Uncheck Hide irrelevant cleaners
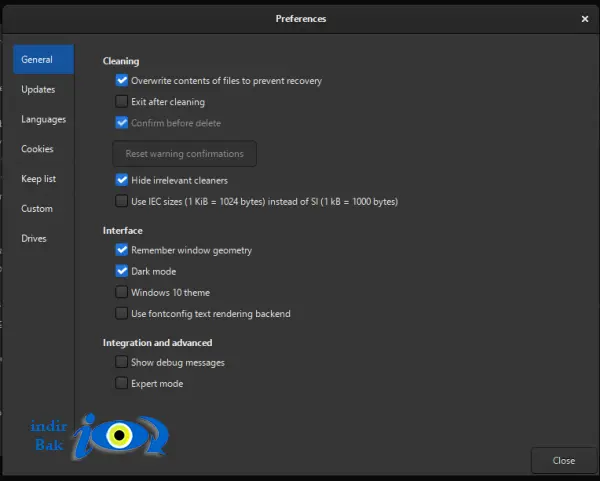Image resolution: width=600 pixels, height=481 pixels. tap(122, 180)
